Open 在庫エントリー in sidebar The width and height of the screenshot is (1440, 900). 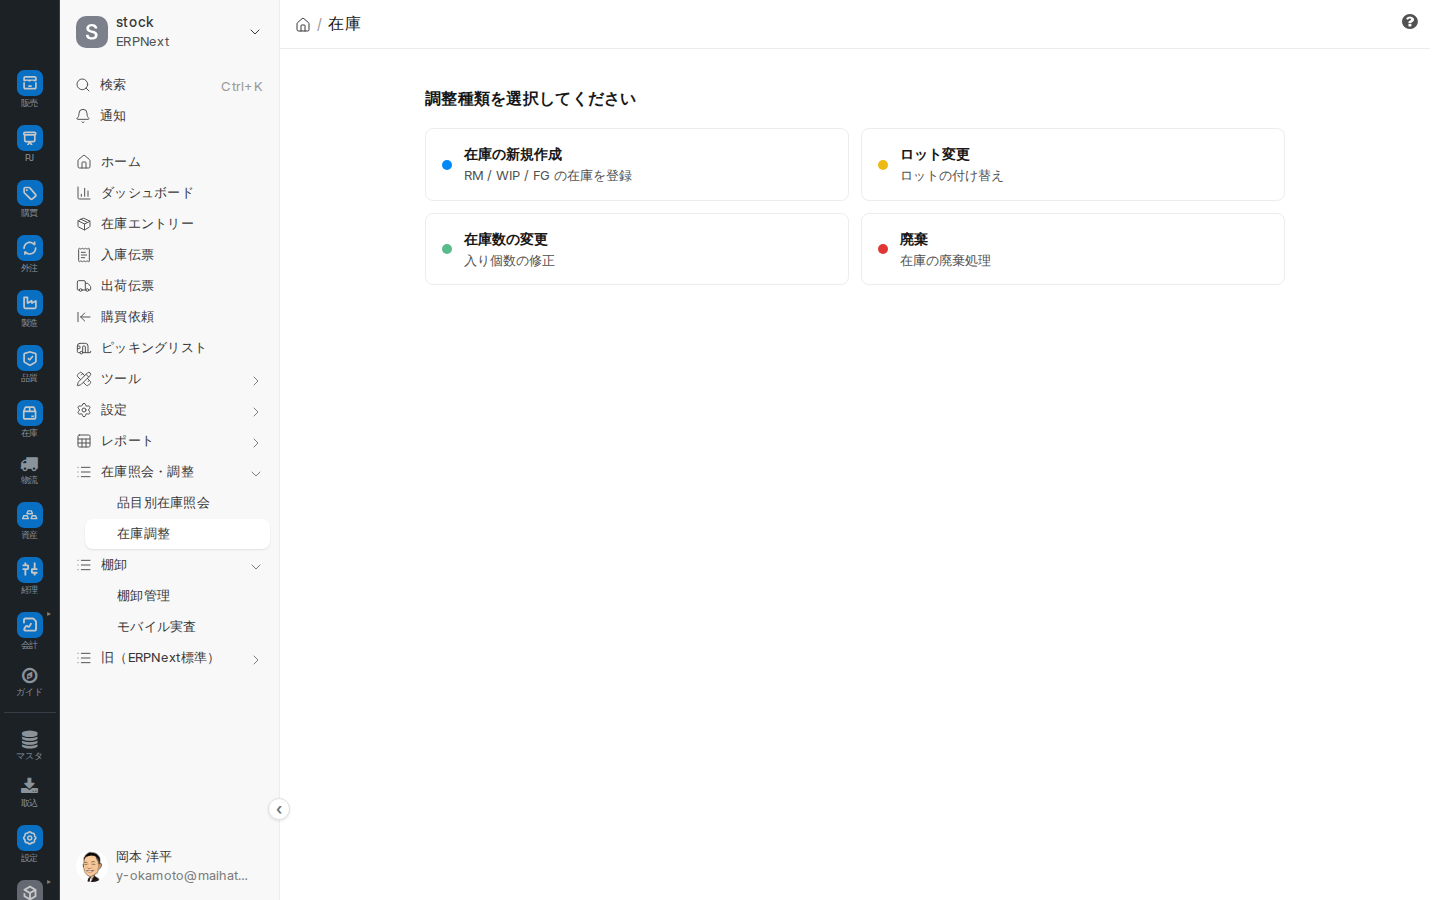[170, 224]
